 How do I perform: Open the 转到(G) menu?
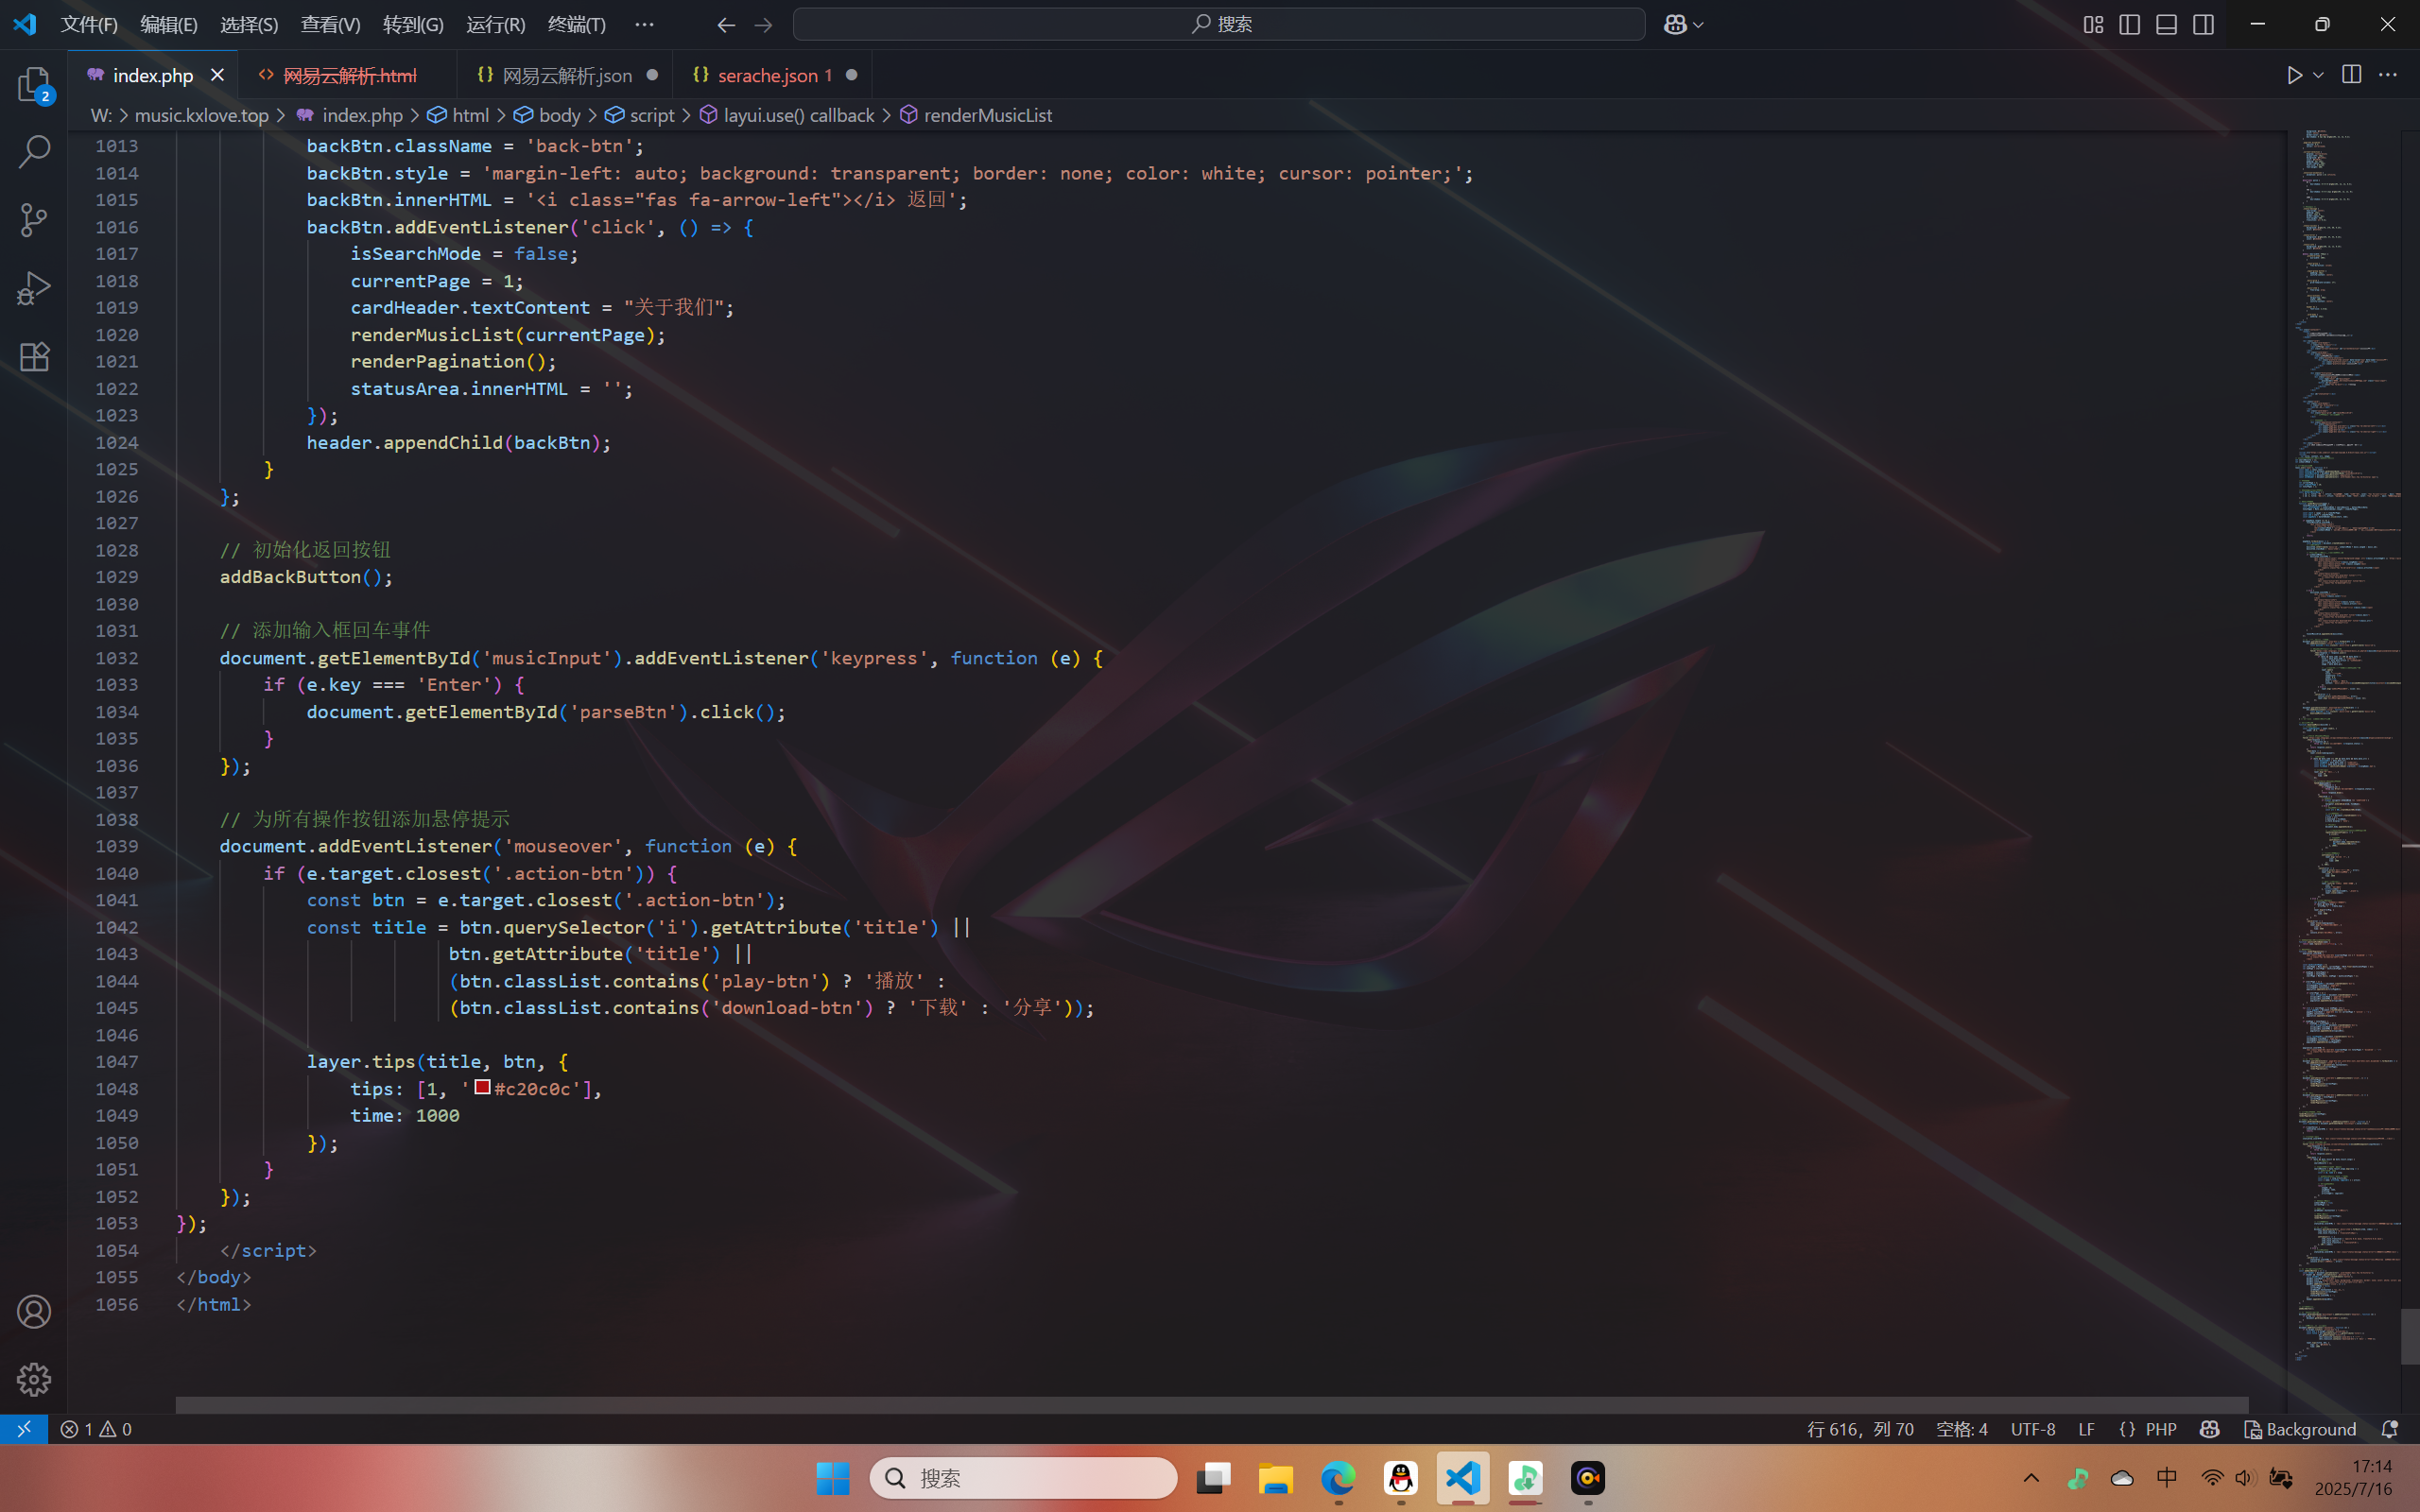coord(413,24)
